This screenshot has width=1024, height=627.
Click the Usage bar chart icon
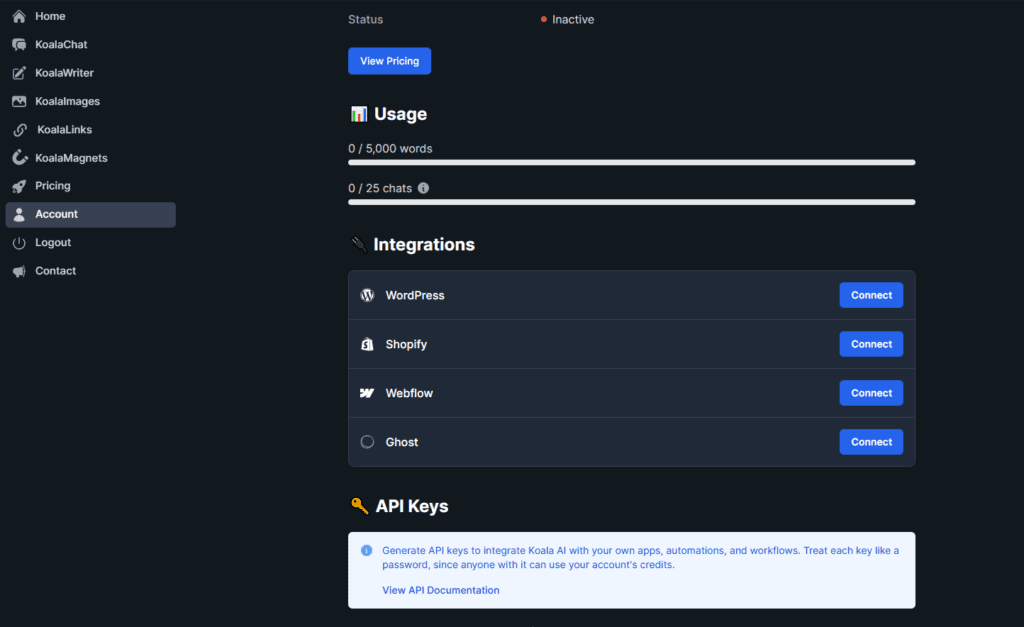(359, 114)
